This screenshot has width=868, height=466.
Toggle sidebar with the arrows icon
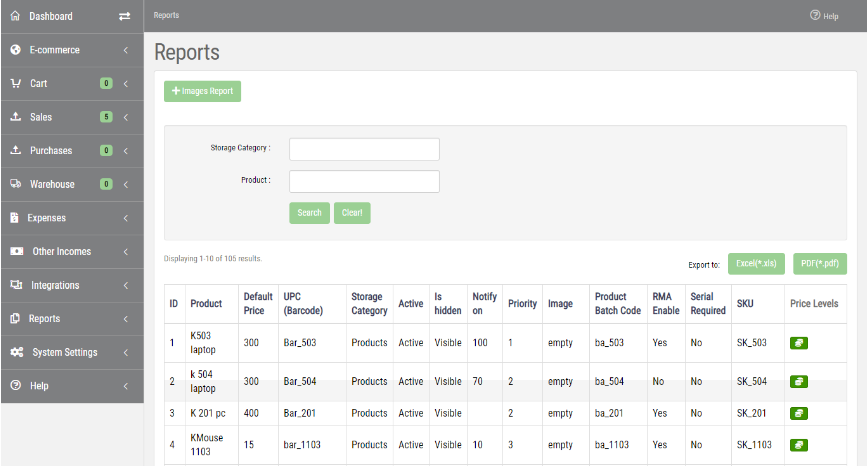tap(124, 16)
